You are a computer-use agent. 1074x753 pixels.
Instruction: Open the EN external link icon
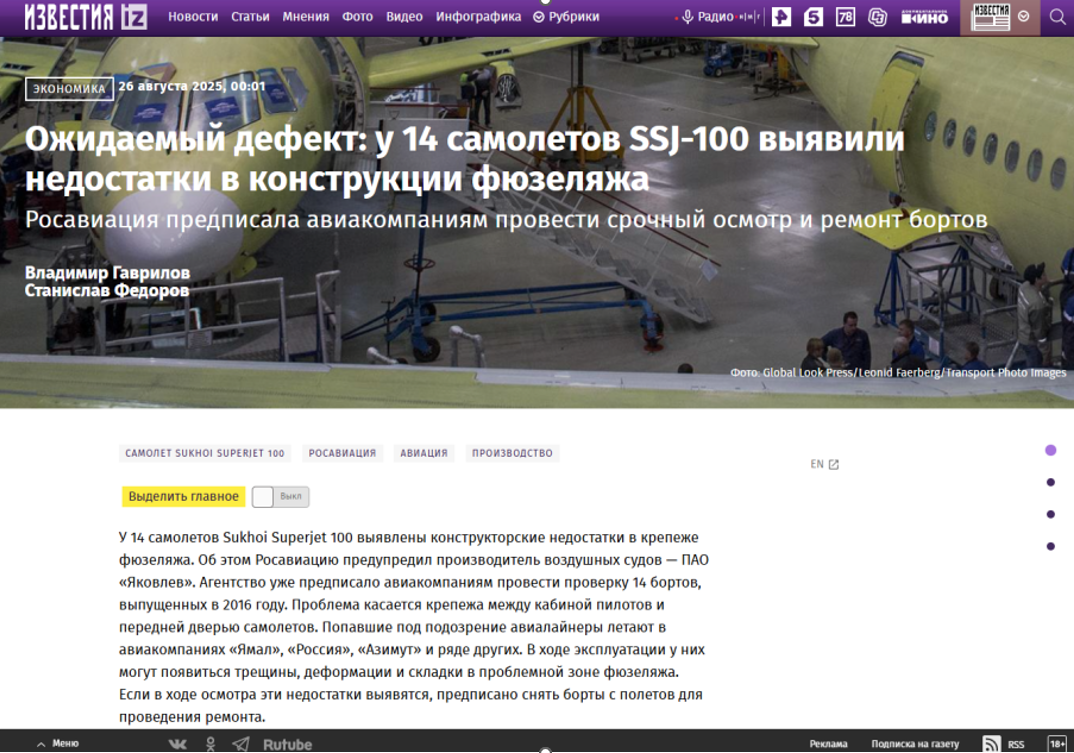pos(833,465)
